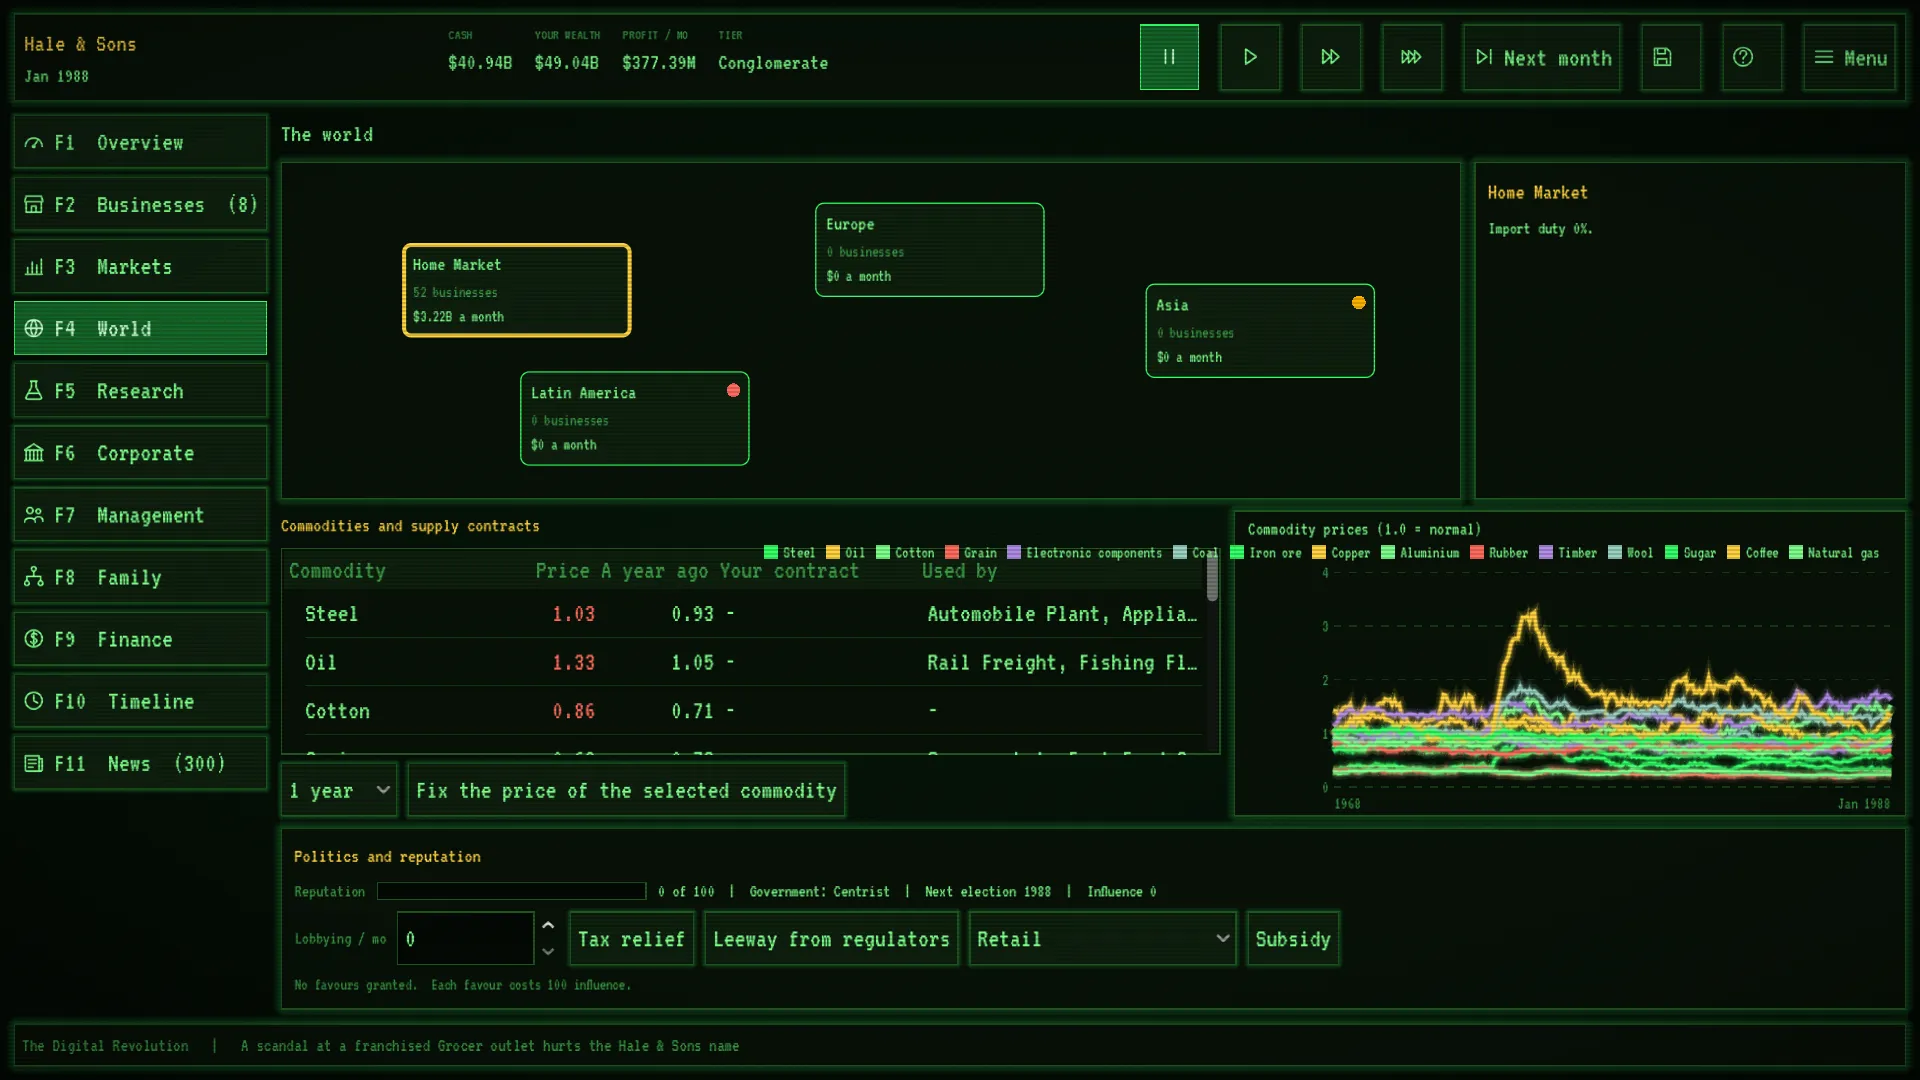Click Asia's orange status dot
This screenshot has width=1920, height=1080.
1358,302
